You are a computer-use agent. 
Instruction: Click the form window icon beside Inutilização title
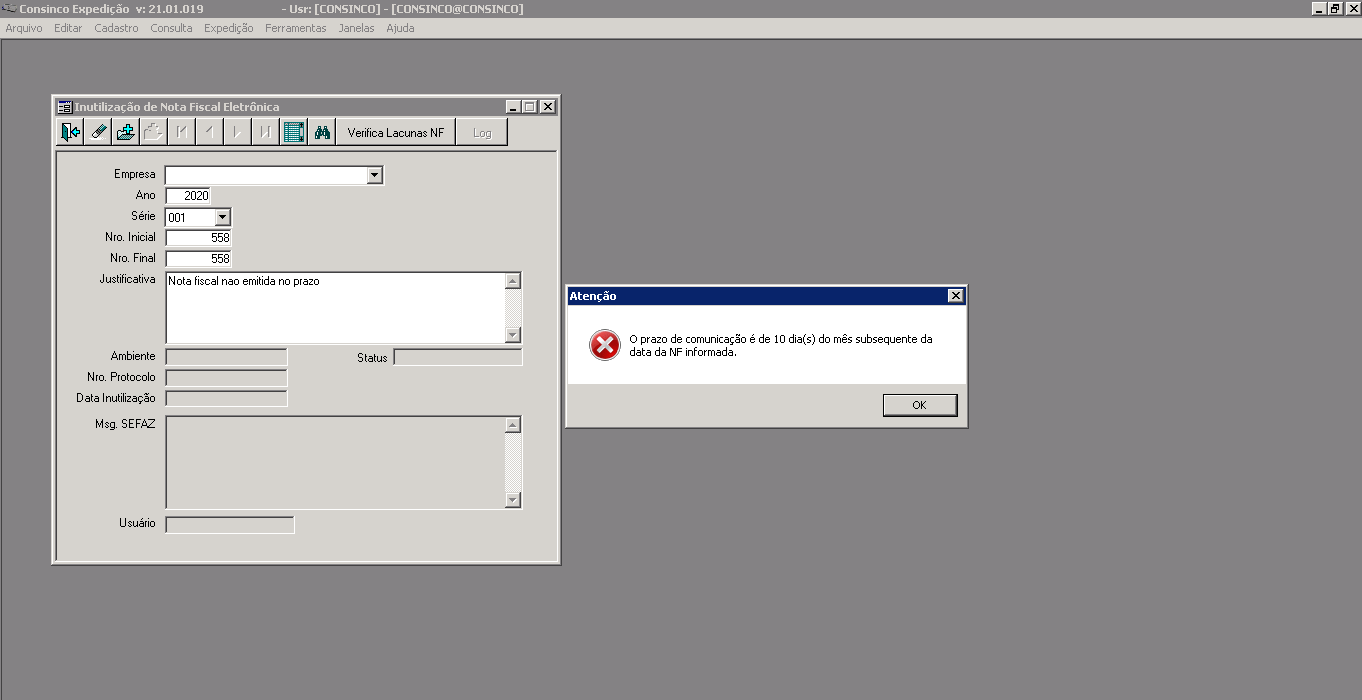[x=65, y=107]
